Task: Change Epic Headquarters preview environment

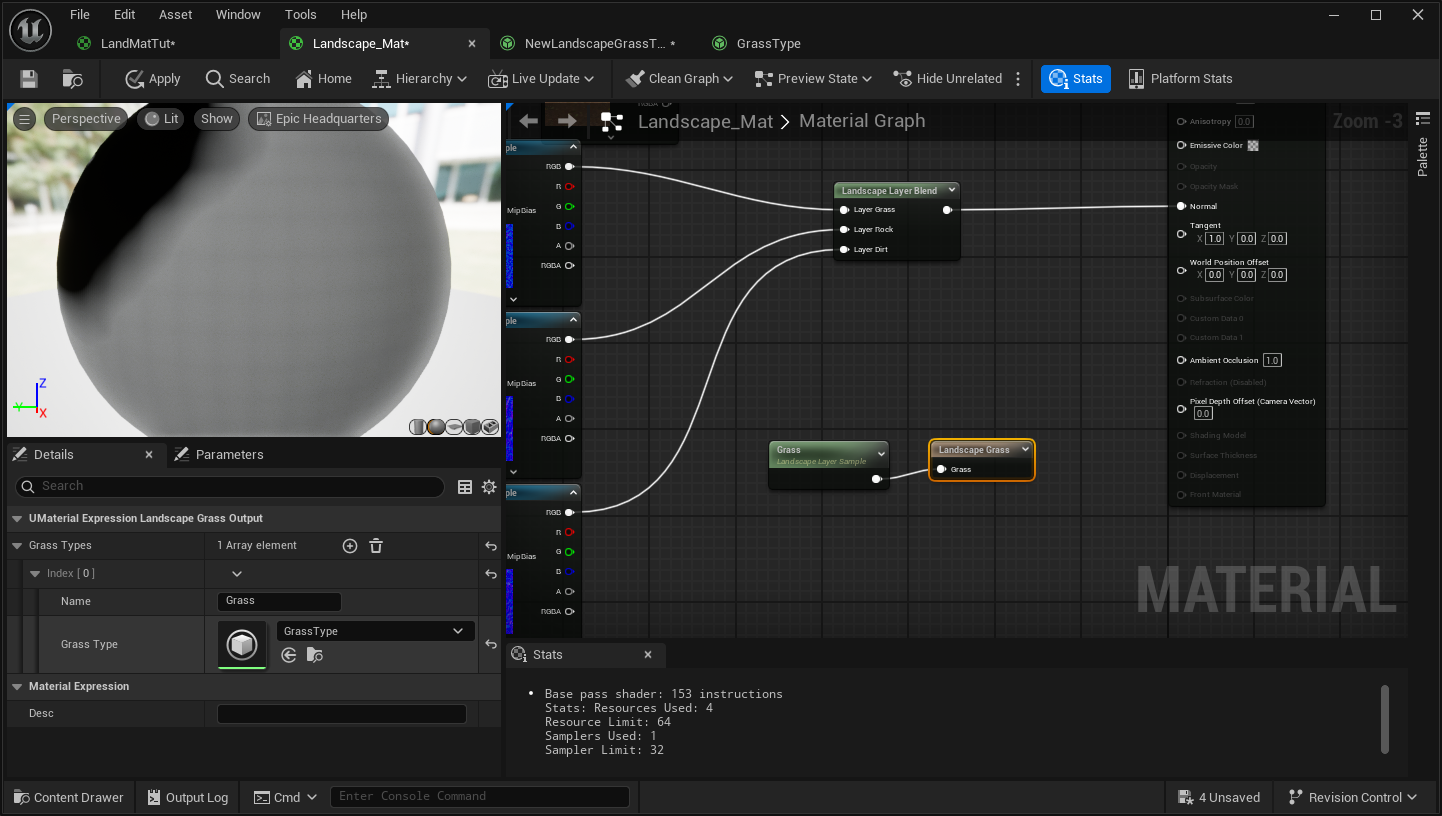Action: pos(318,119)
